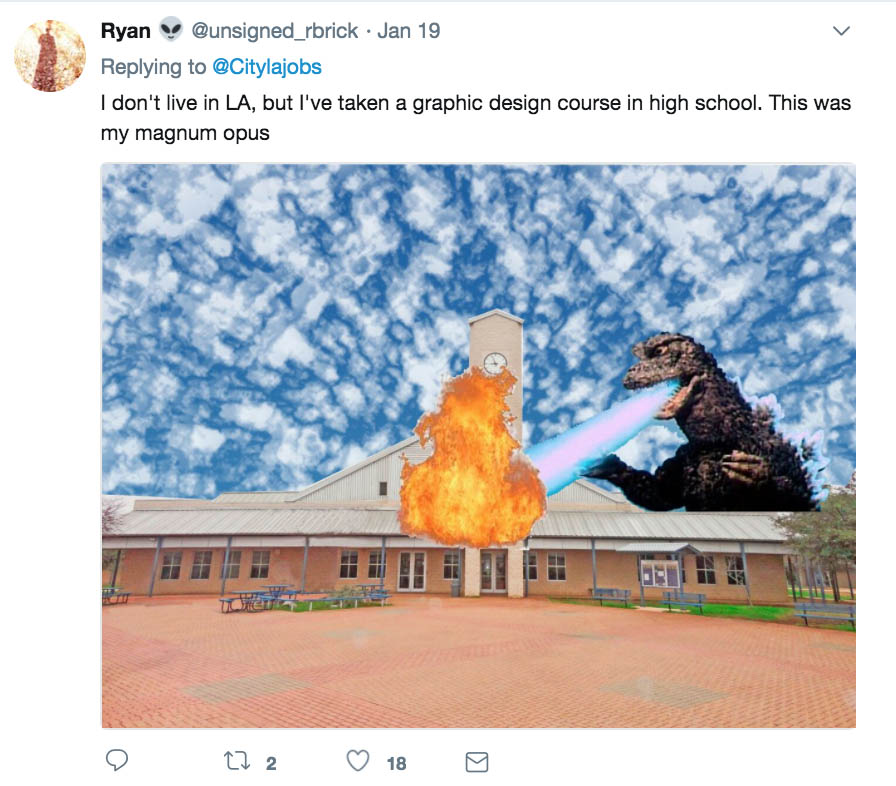Like the tweet with the heart icon

point(358,761)
